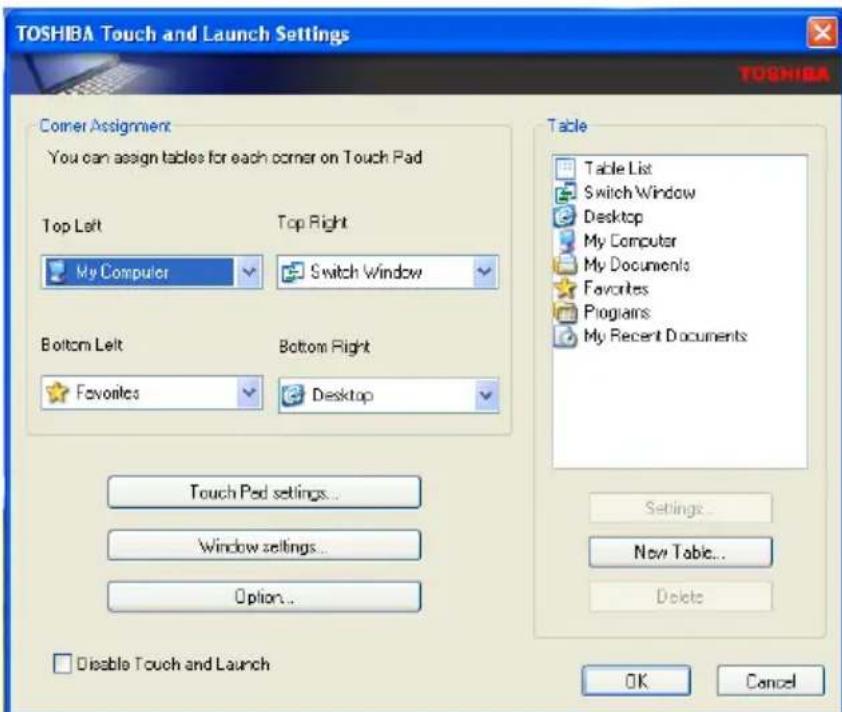
Task: Toggle Disable Touch and Launch checkbox
Action: pos(62,664)
